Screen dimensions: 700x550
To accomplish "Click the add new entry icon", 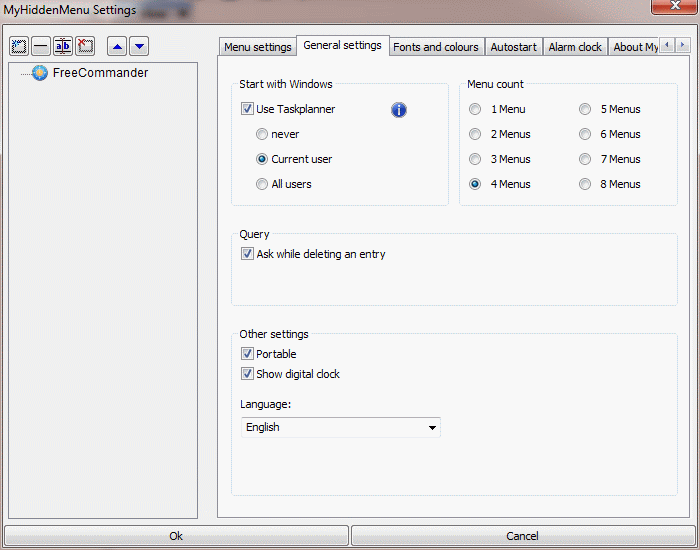I will pyautogui.click(x=19, y=46).
